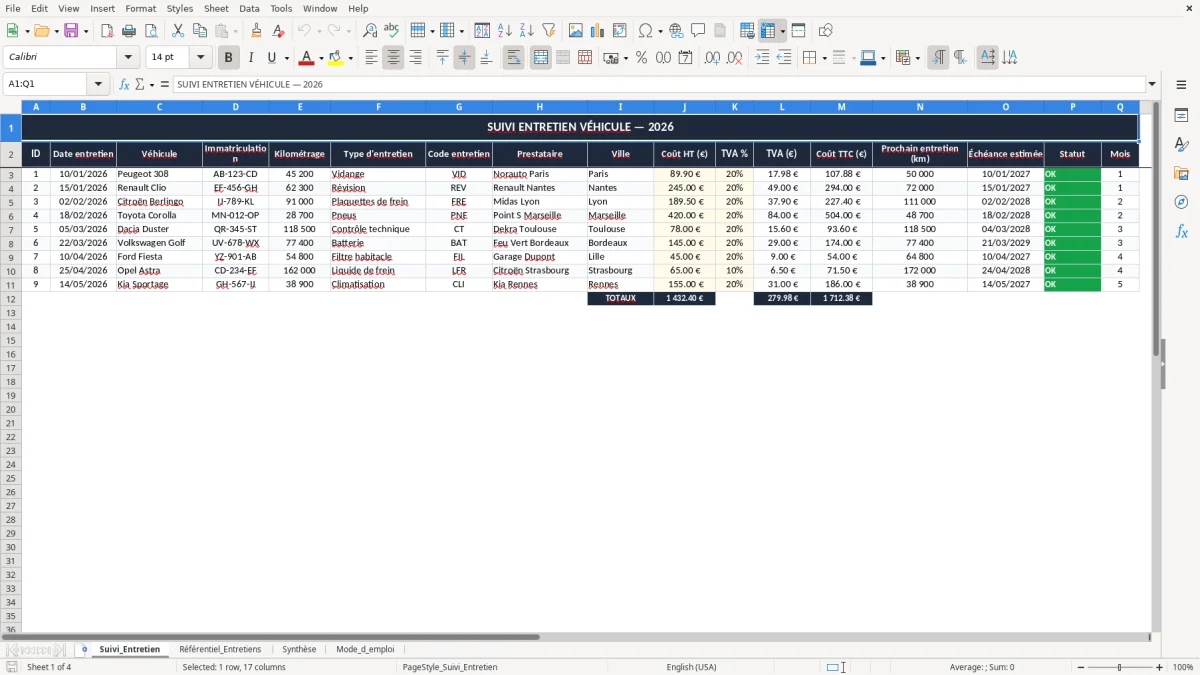
Task: Open underline style dropdown arrow
Action: (x=286, y=58)
